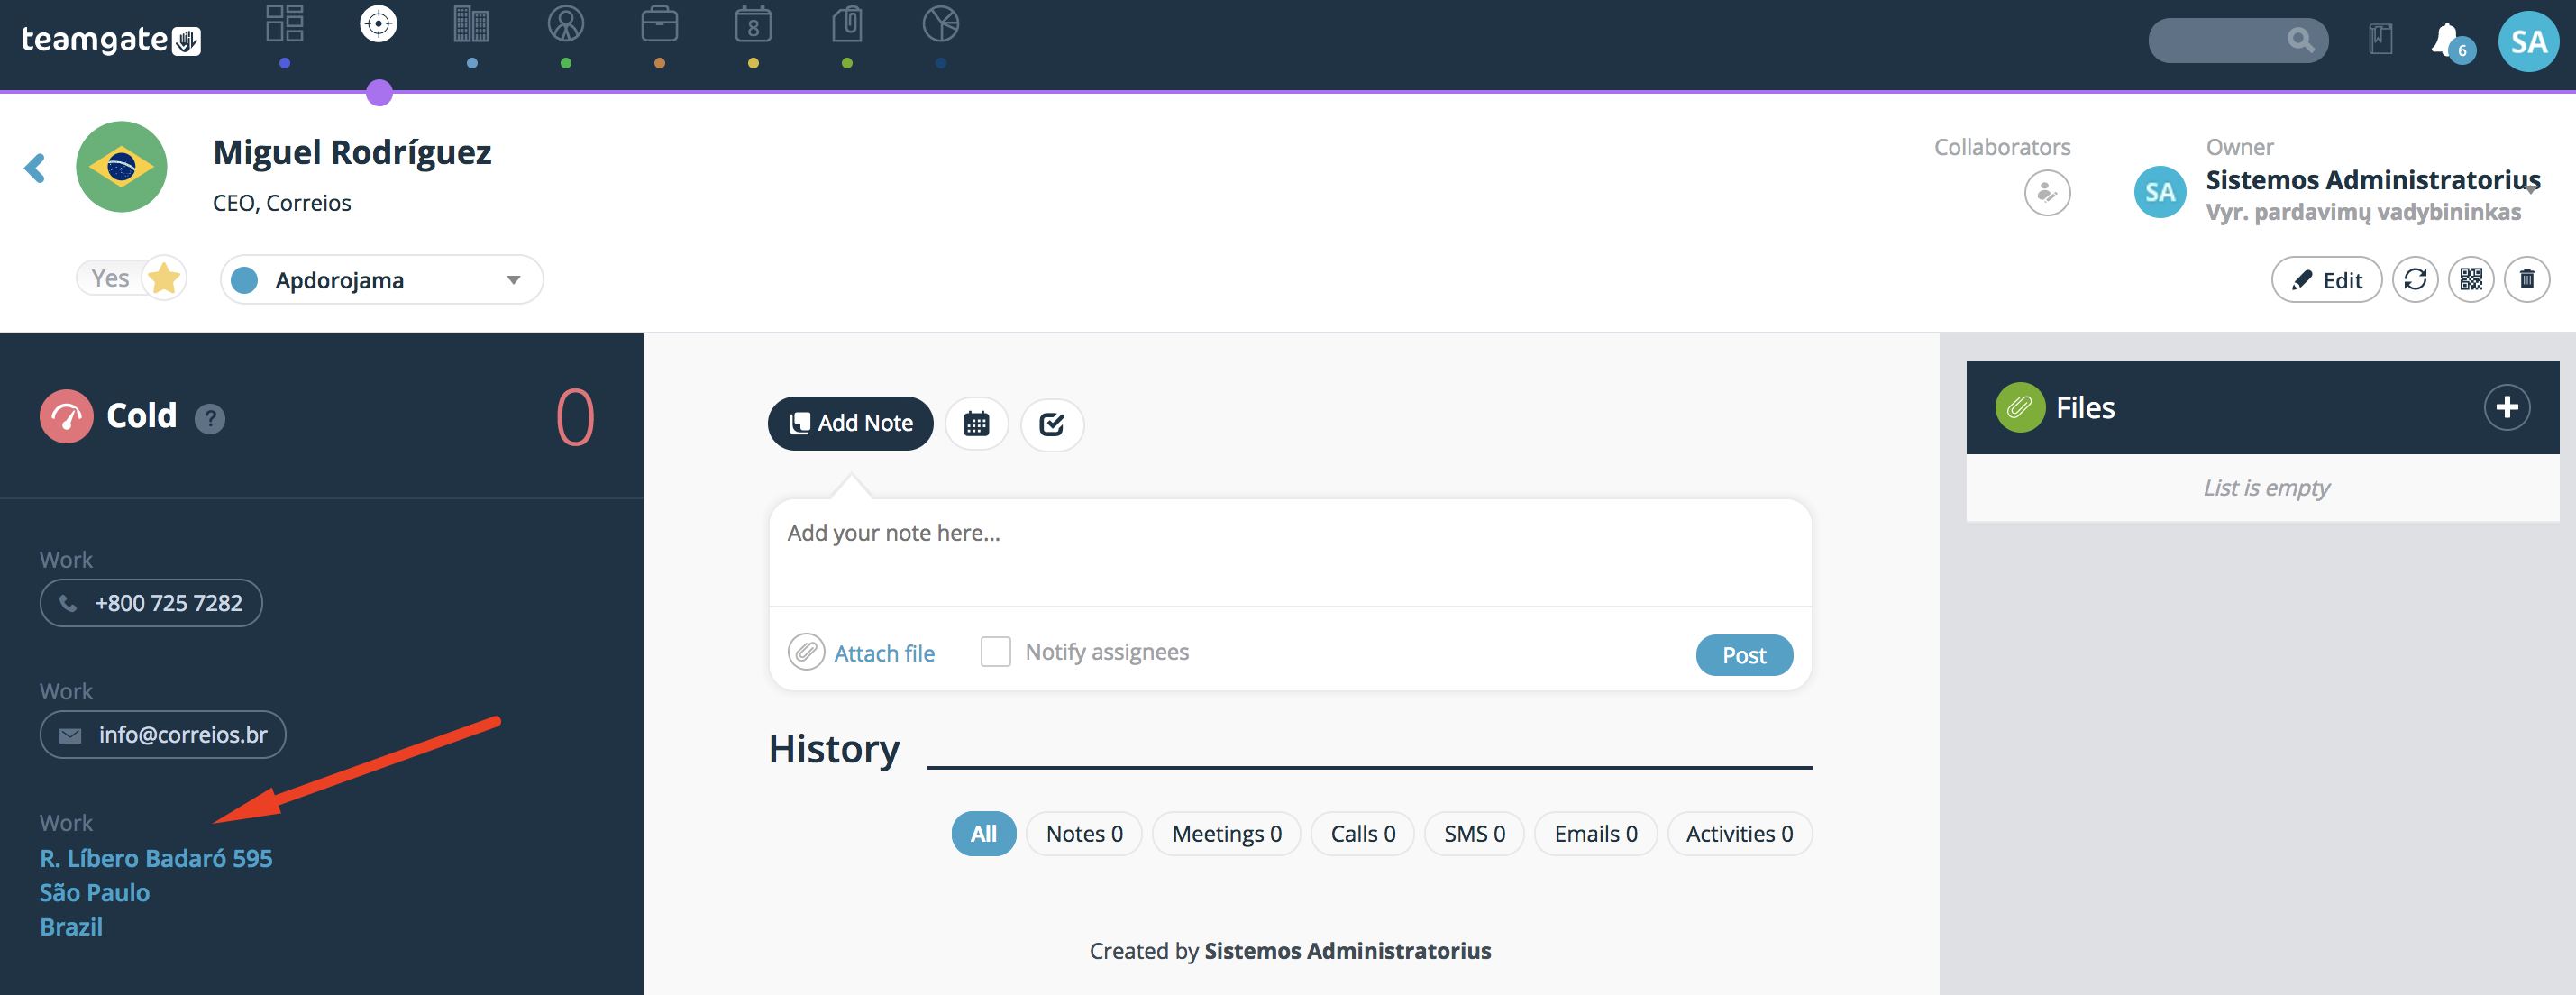Focus the 'Add your note here...' text area
Viewport: 2576px width, 995px height.
coord(1290,553)
